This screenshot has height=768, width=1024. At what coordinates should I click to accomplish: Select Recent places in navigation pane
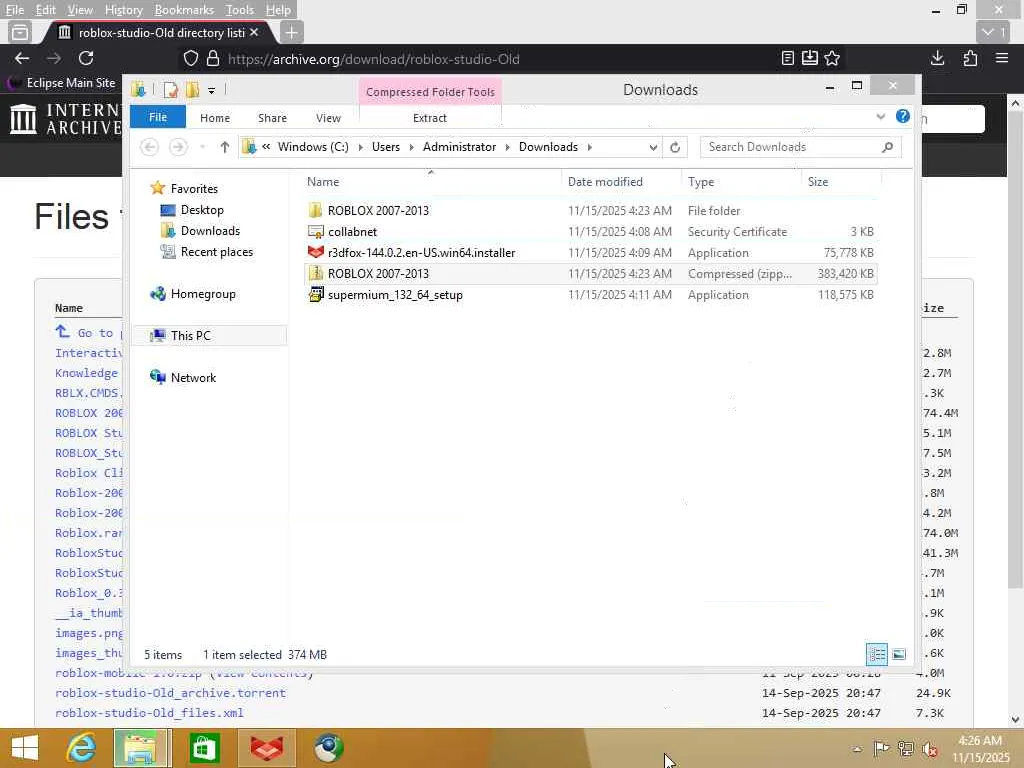216,251
